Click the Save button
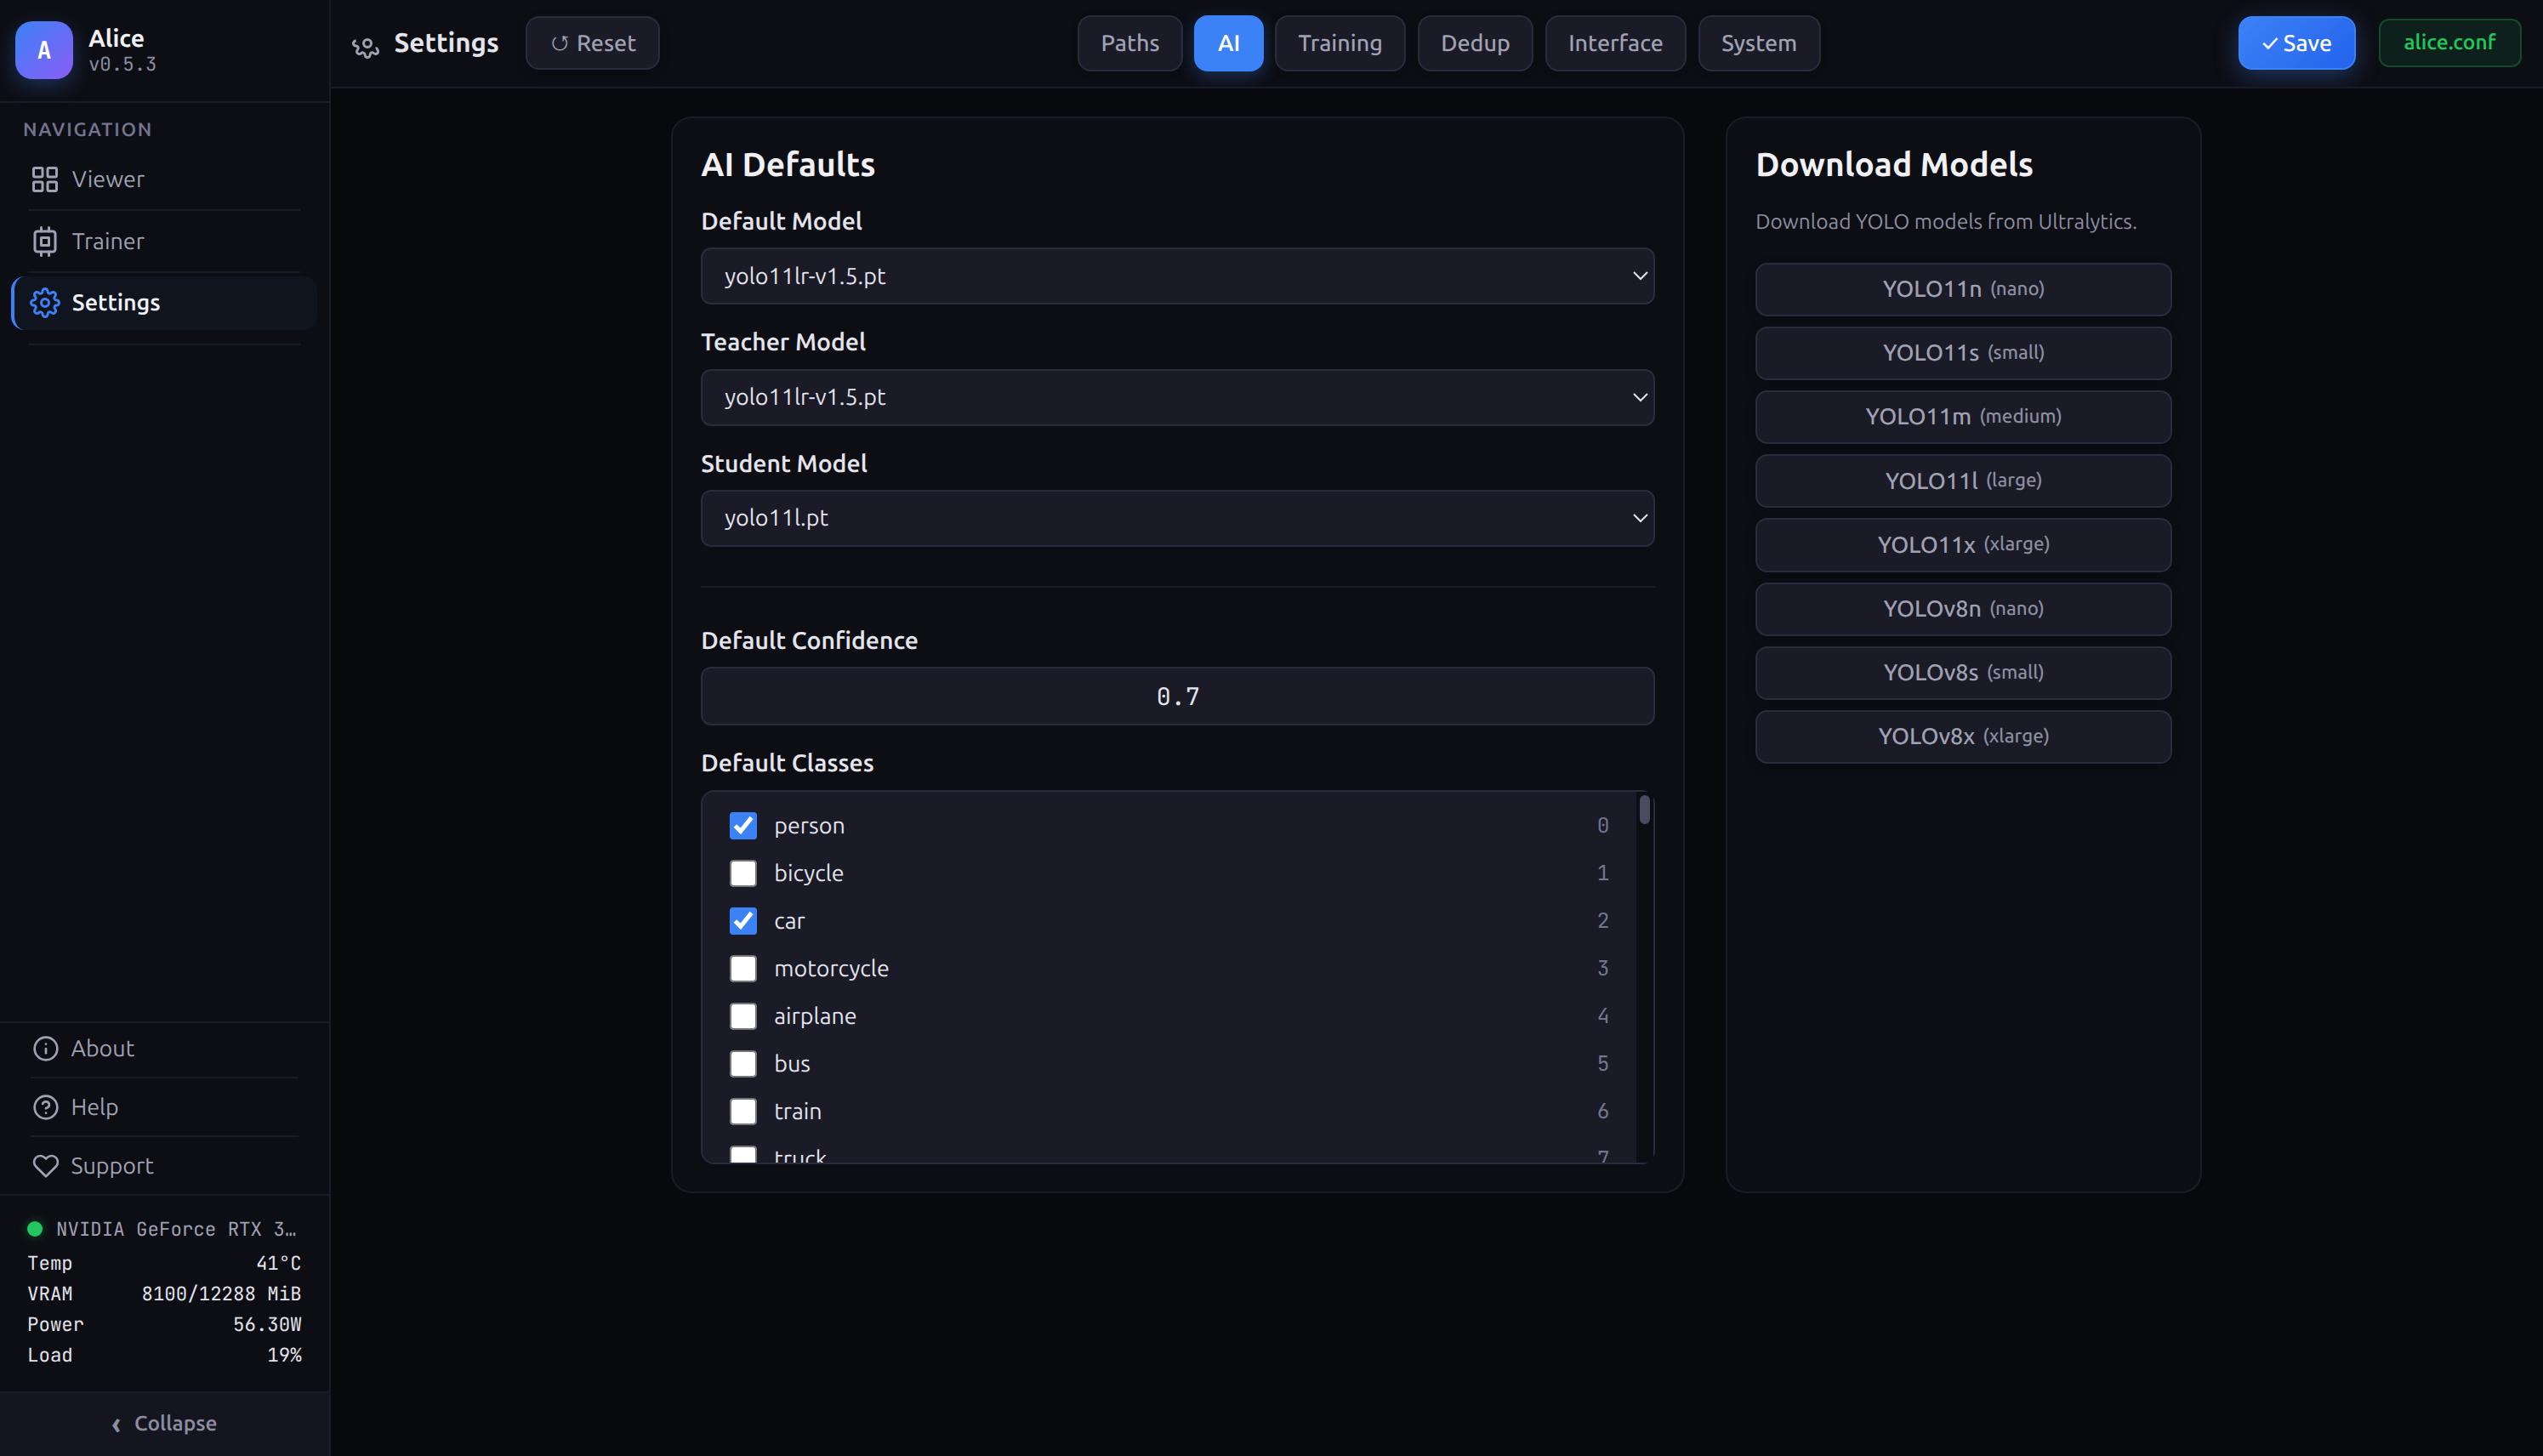Image resolution: width=2543 pixels, height=1456 pixels. pos(2296,43)
